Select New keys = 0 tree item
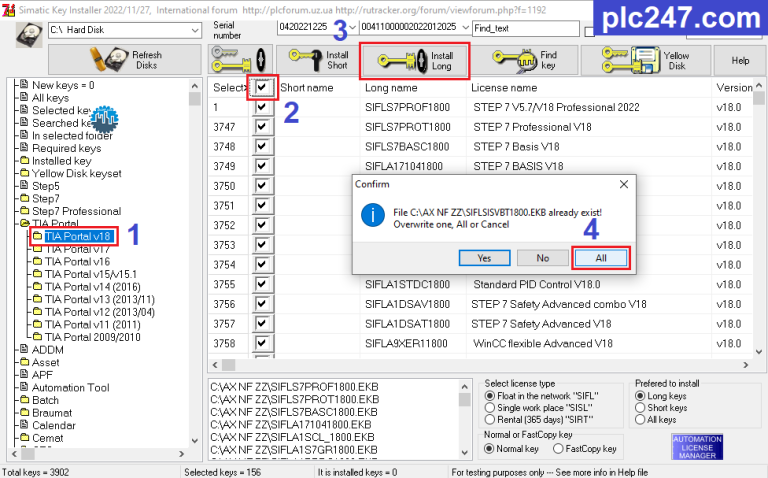The height and width of the screenshot is (478, 768). [63, 85]
